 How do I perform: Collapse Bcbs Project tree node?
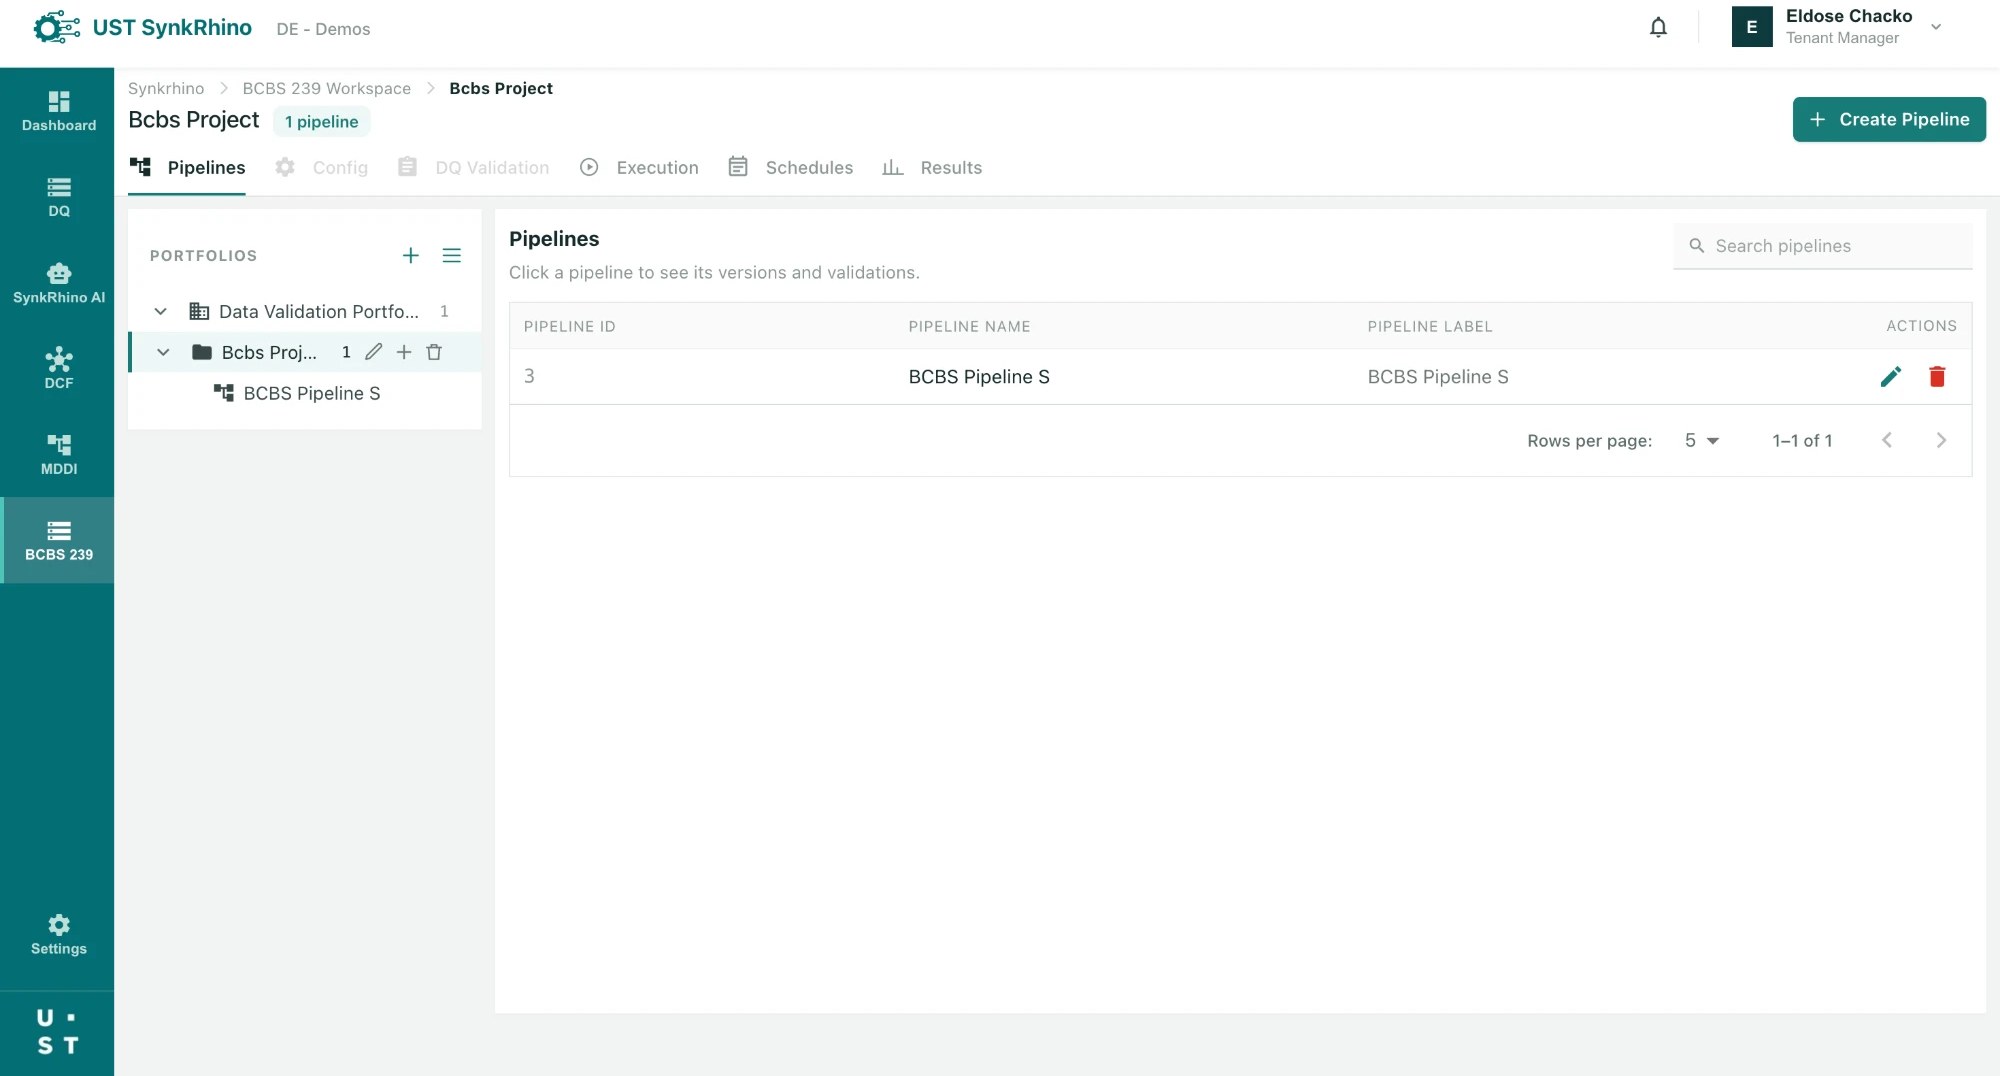163,352
